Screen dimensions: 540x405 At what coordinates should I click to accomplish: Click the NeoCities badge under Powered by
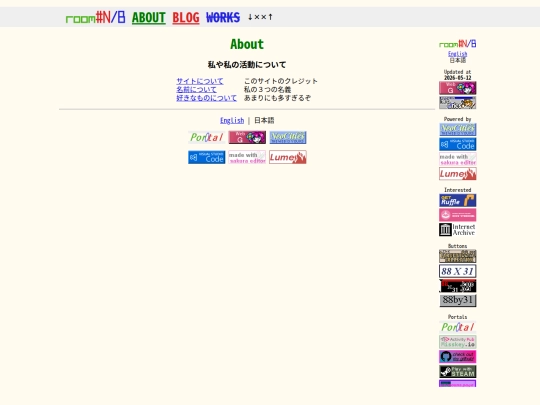[458, 129]
